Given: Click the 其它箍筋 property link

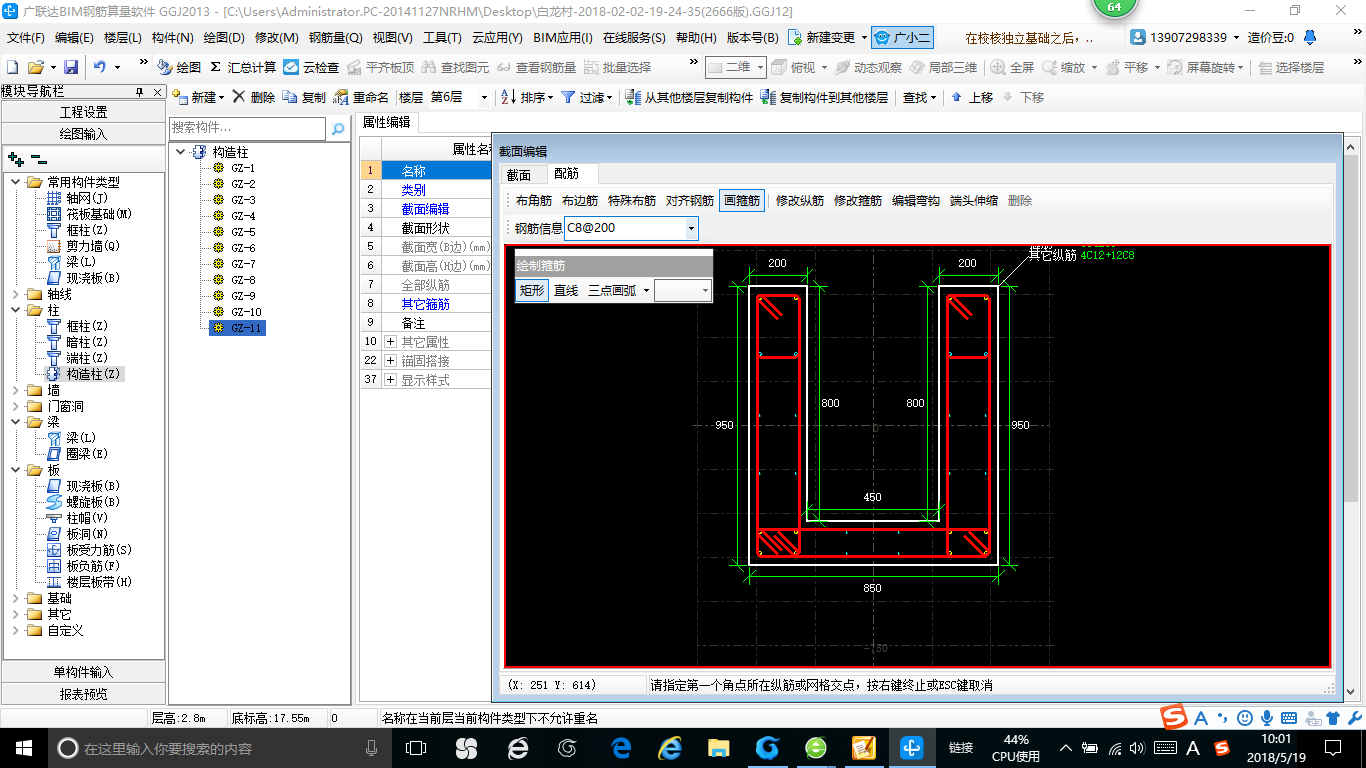Looking at the screenshot, I should [425, 304].
